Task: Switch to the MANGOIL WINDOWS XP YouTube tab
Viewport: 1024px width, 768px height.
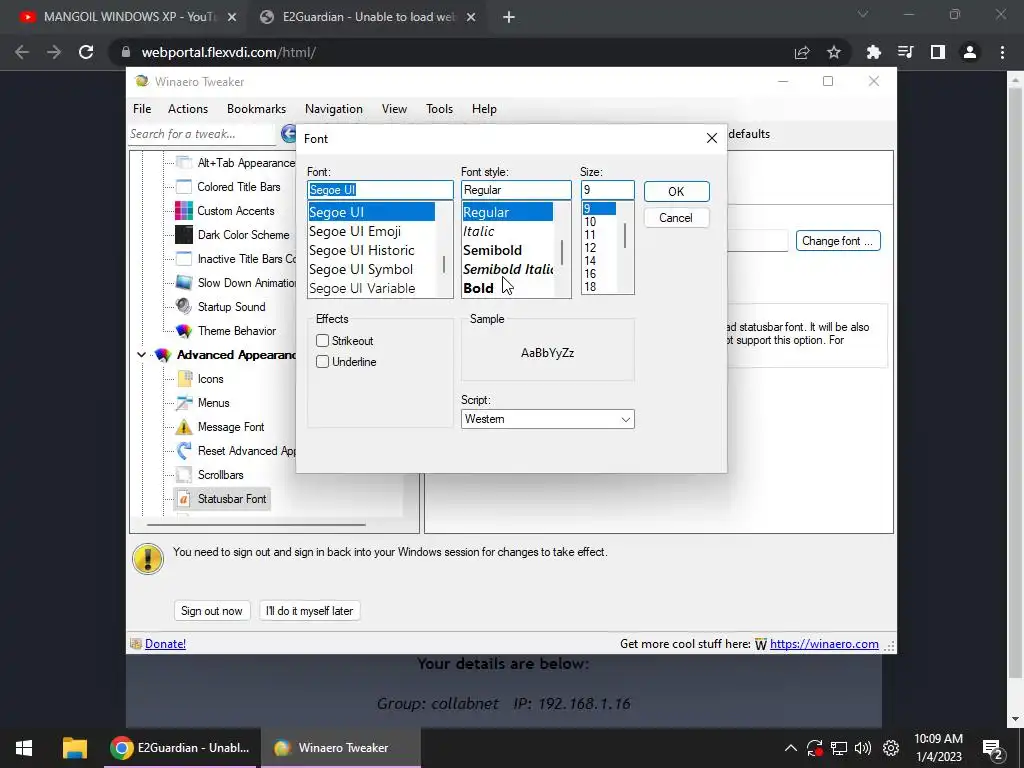Action: (128, 17)
